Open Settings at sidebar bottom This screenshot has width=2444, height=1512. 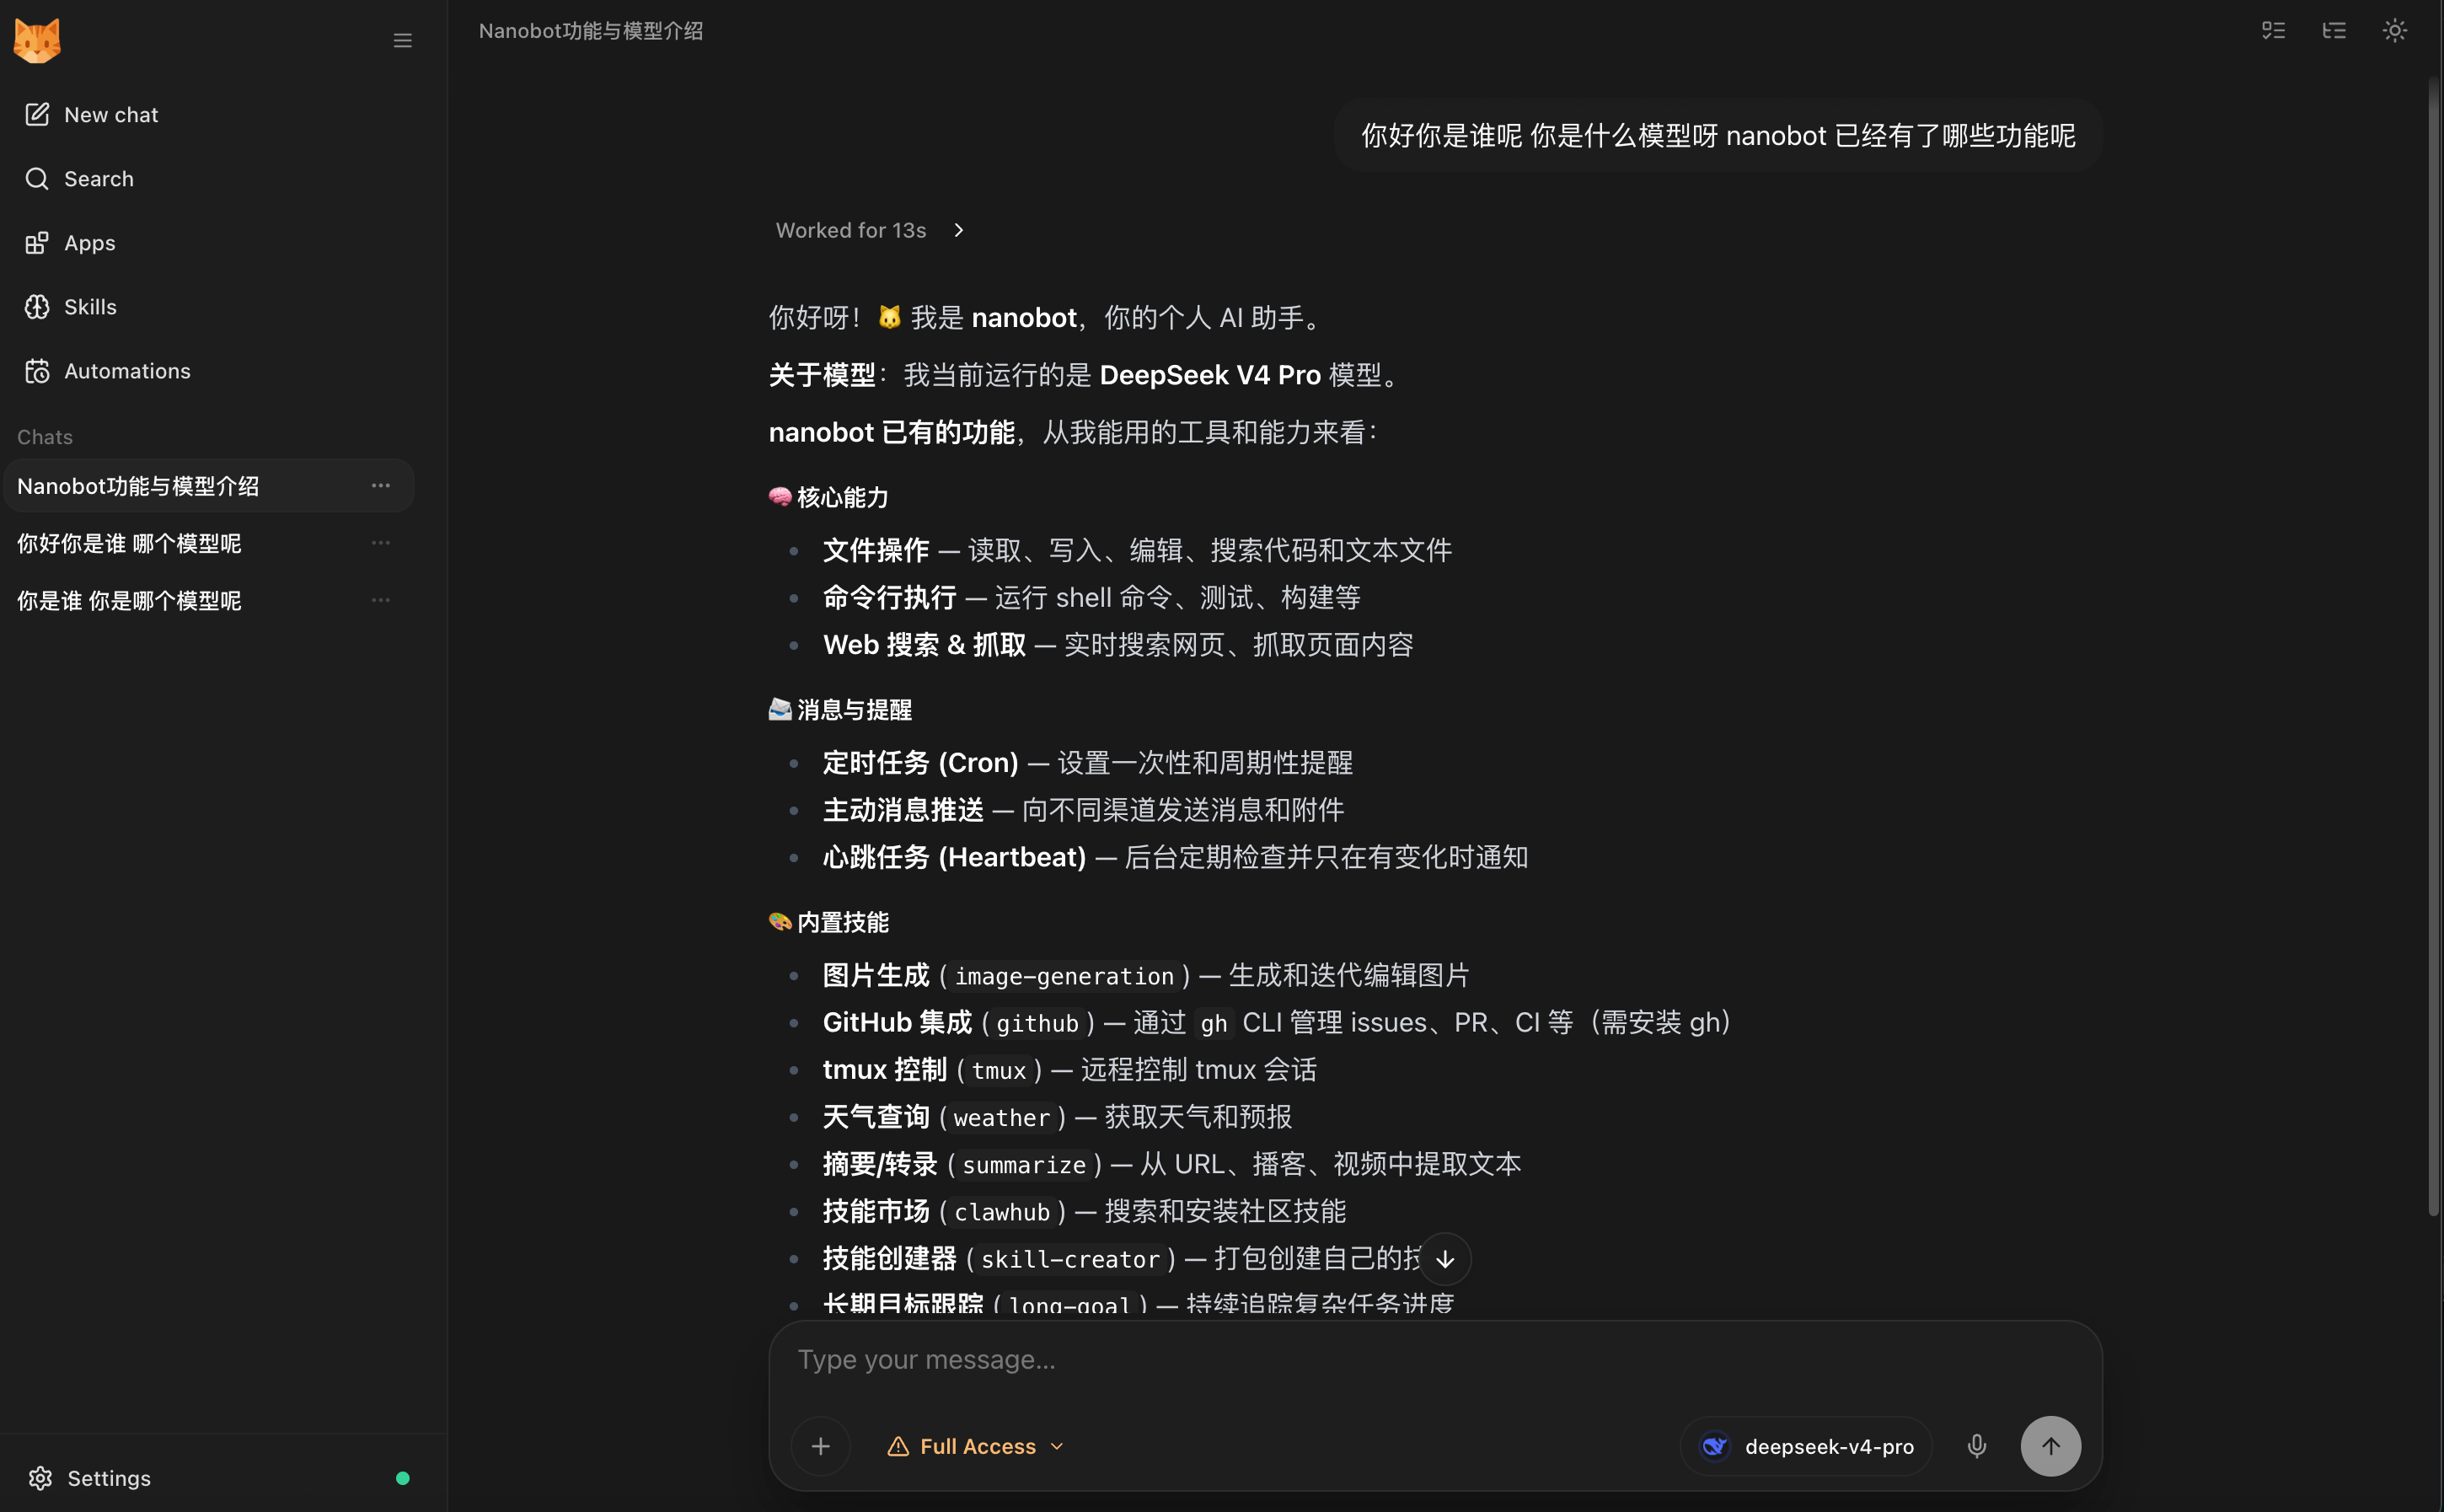(x=90, y=1478)
